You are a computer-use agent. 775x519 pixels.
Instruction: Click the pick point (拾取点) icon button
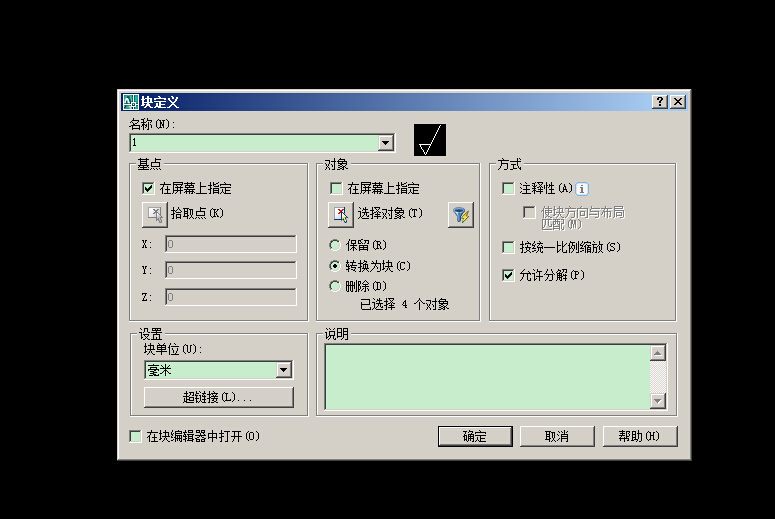[155, 215]
